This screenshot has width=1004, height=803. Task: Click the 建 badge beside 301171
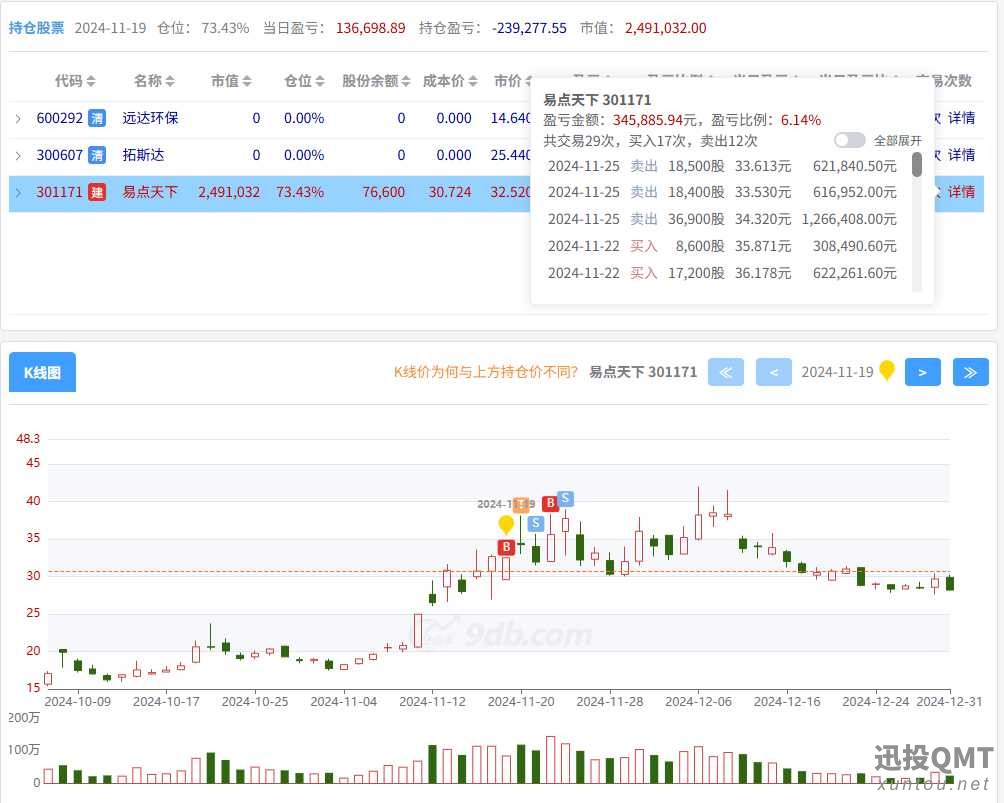97,193
